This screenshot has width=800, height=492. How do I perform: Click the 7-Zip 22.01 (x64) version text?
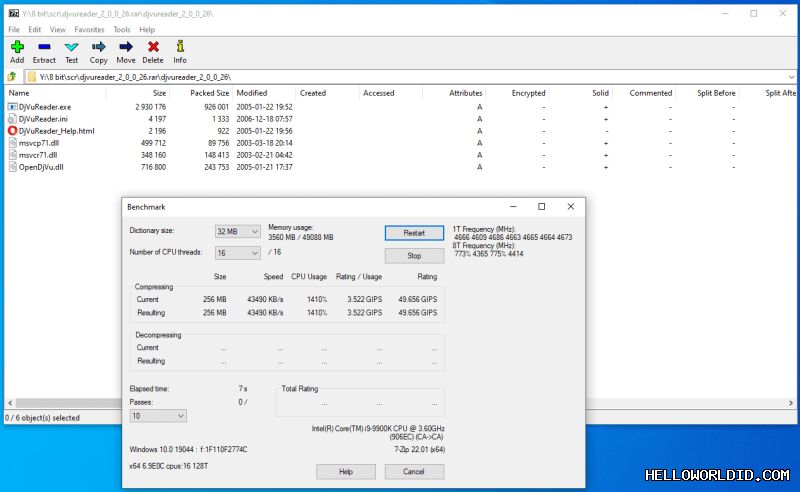(419, 450)
